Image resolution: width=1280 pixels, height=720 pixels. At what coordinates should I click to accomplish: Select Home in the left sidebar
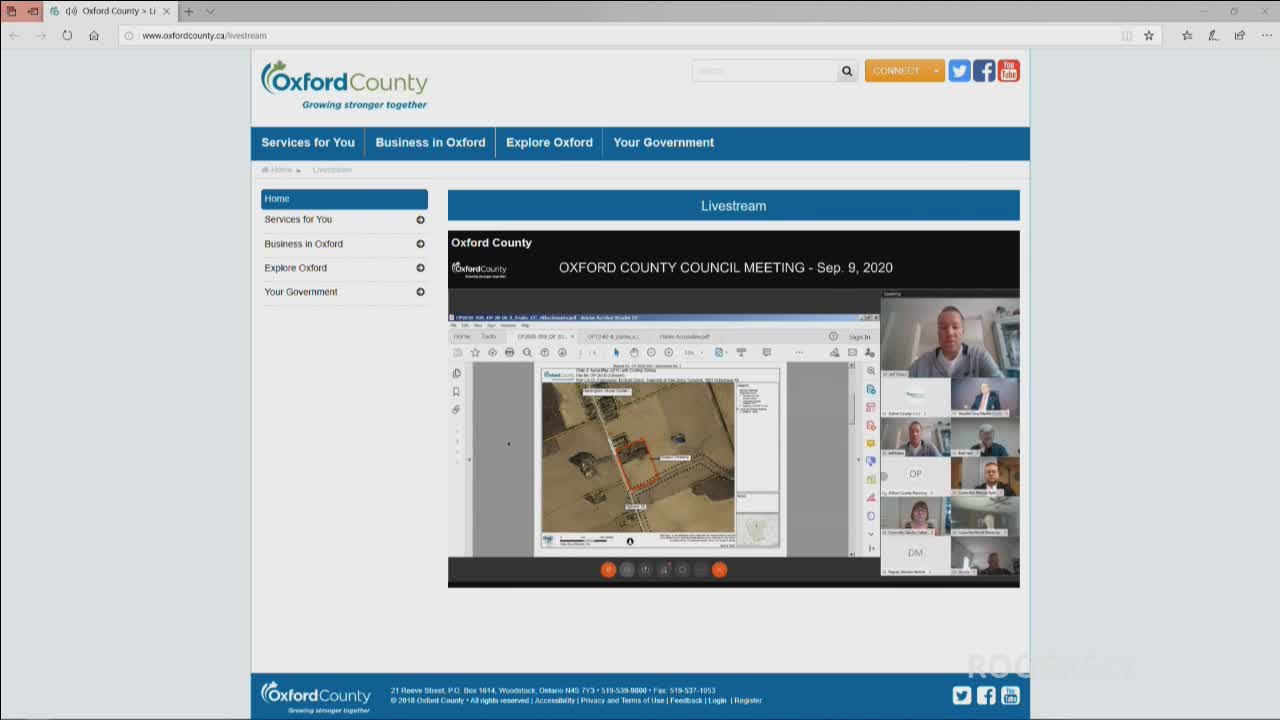(344, 199)
